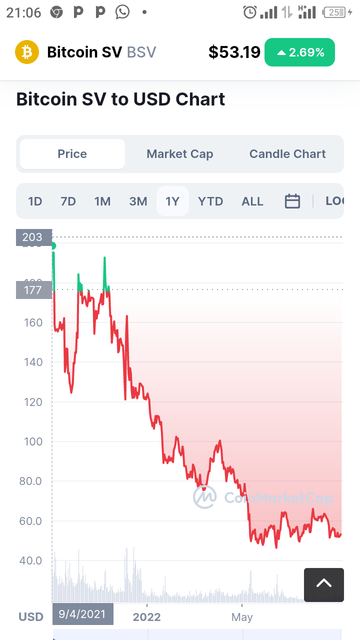
Task: Toggle the LOG scale option
Action: [x=334, y=201]
